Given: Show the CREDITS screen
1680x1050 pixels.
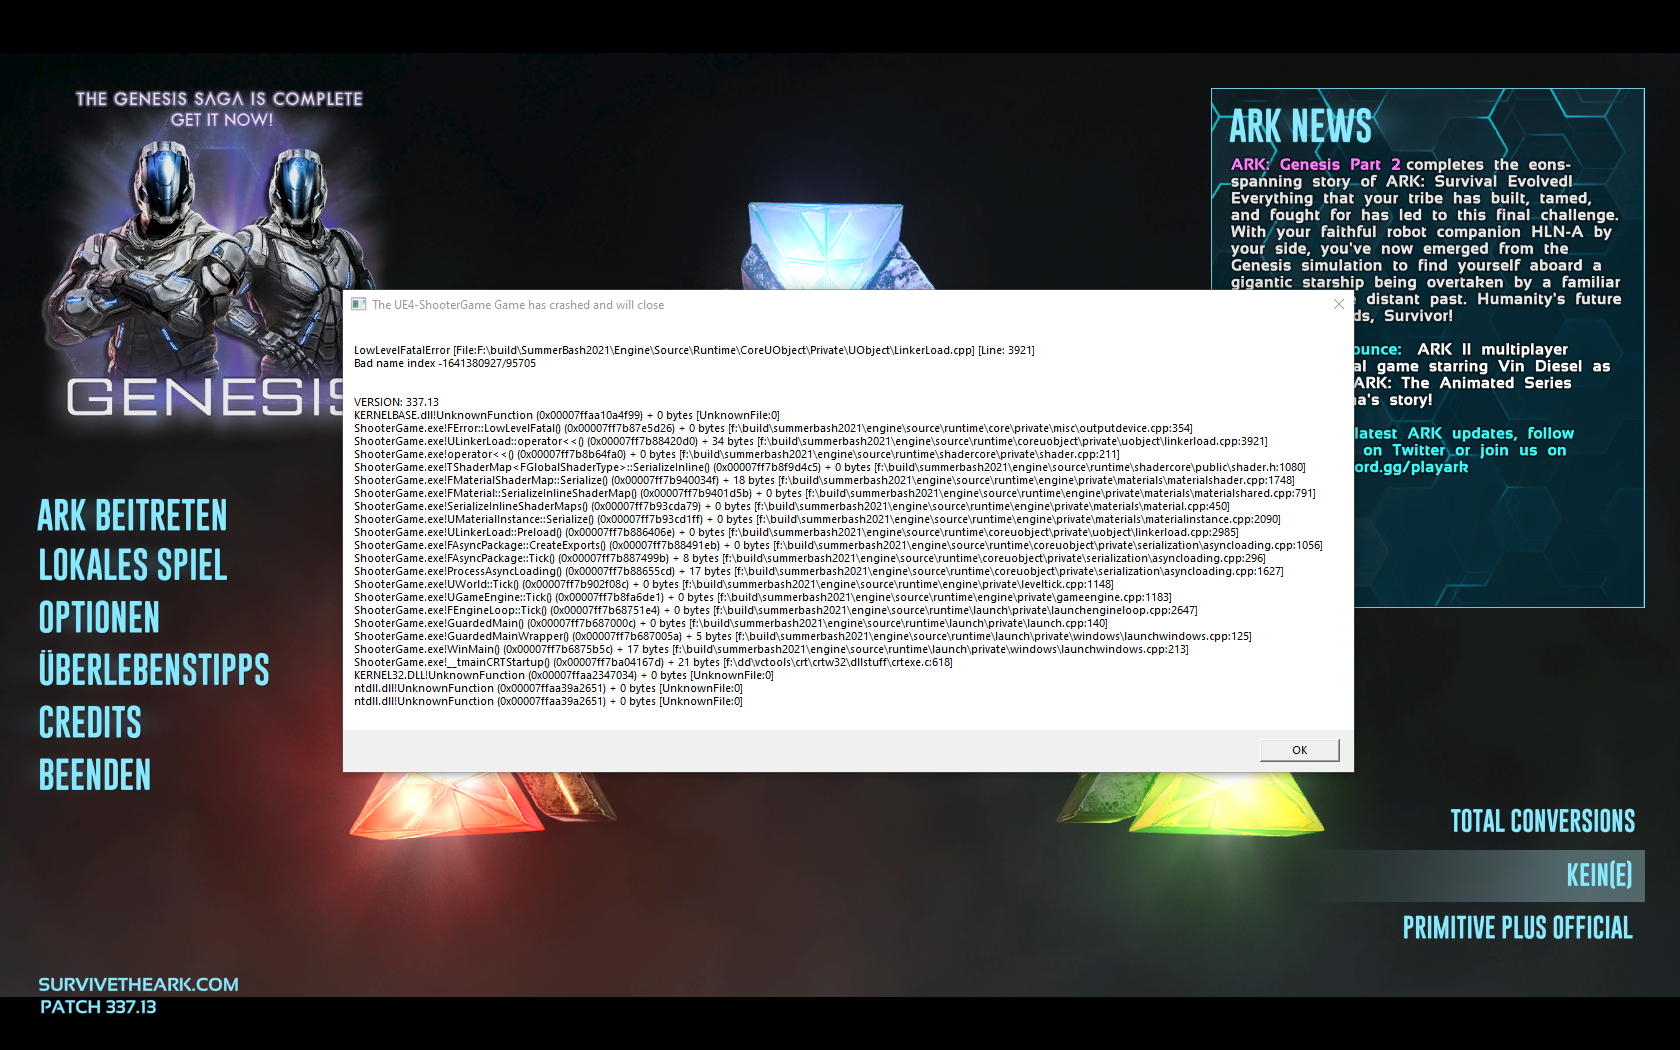Looking at the screenshot, I should (90, 722).
